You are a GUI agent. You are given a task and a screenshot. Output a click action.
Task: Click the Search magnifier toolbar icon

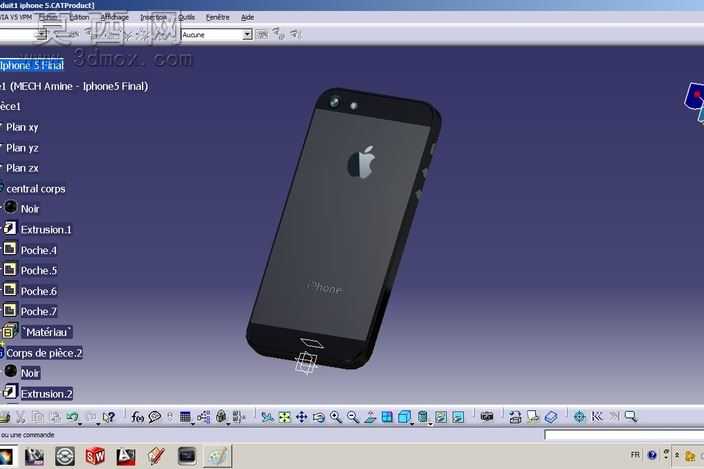coord(631,416)
